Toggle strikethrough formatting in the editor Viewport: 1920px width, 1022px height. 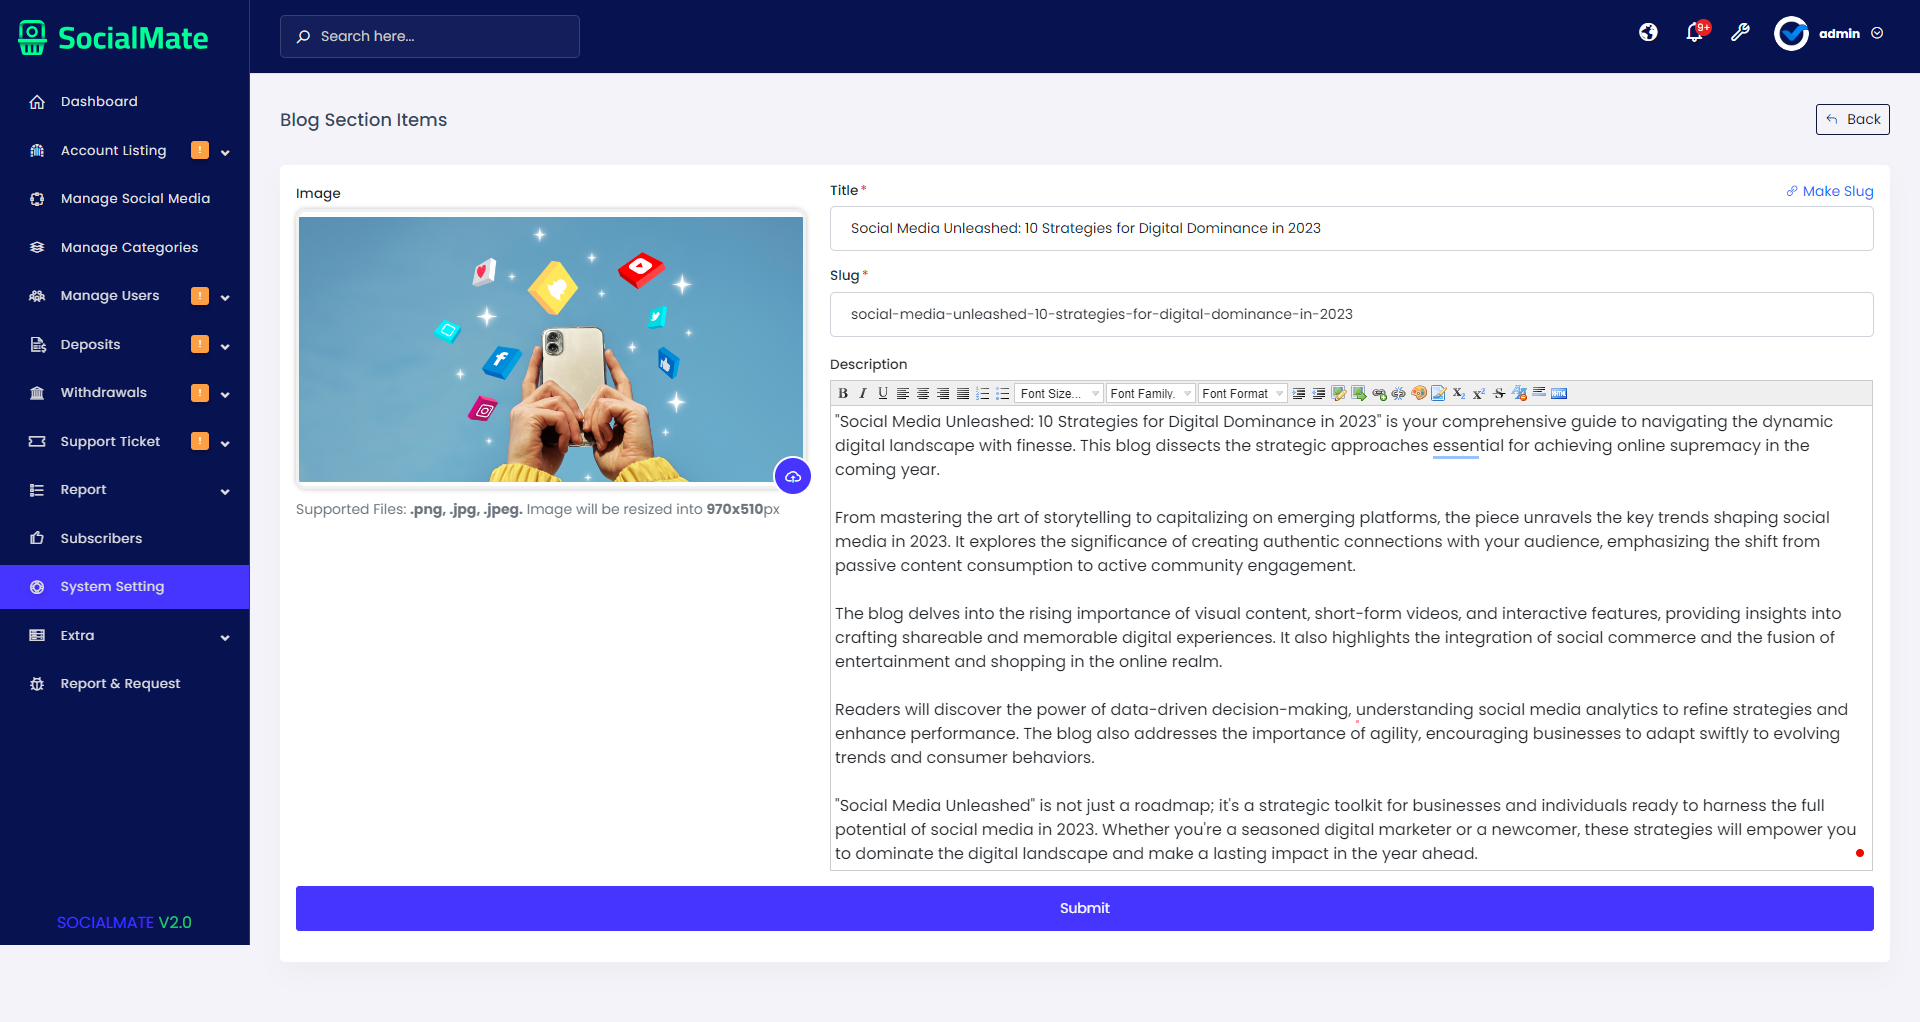click(1499, 393)
